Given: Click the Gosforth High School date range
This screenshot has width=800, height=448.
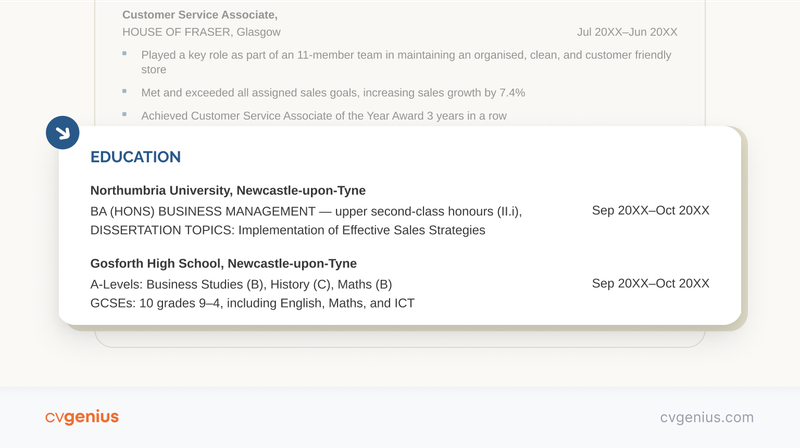Looking at the screenshot, I should (x=650, y=284).
